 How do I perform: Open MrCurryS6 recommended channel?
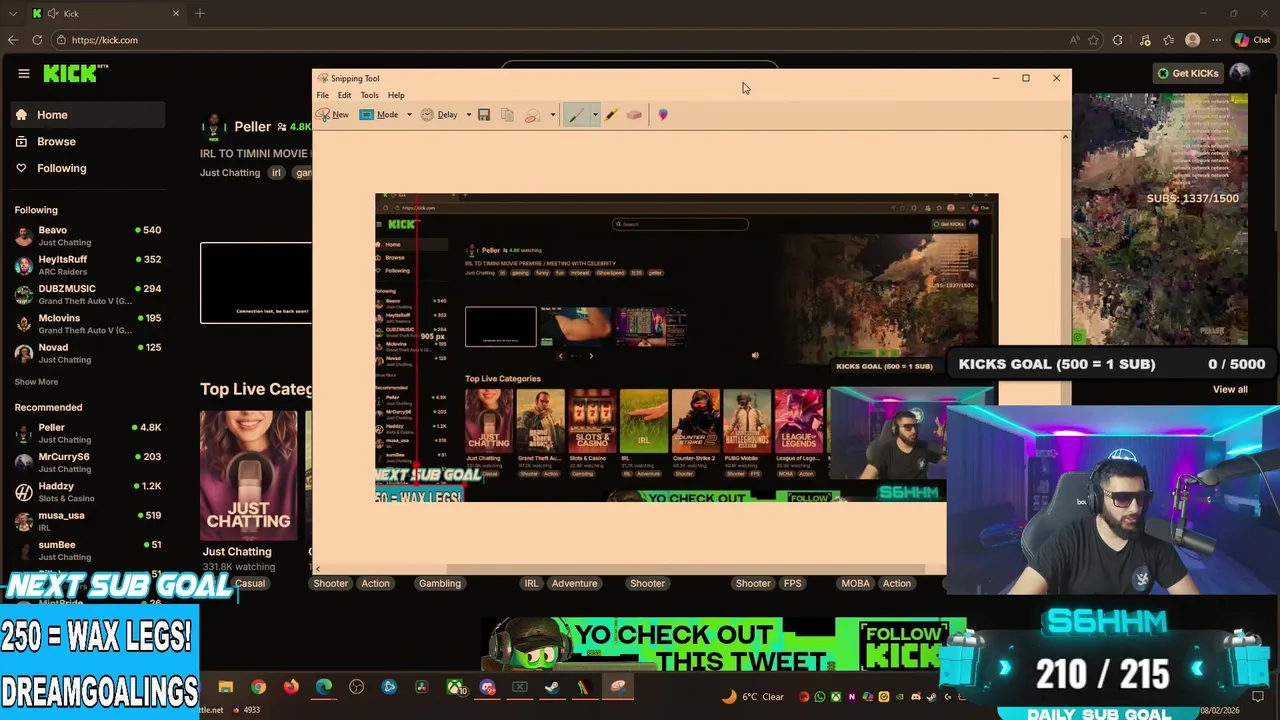pos(87,462)
